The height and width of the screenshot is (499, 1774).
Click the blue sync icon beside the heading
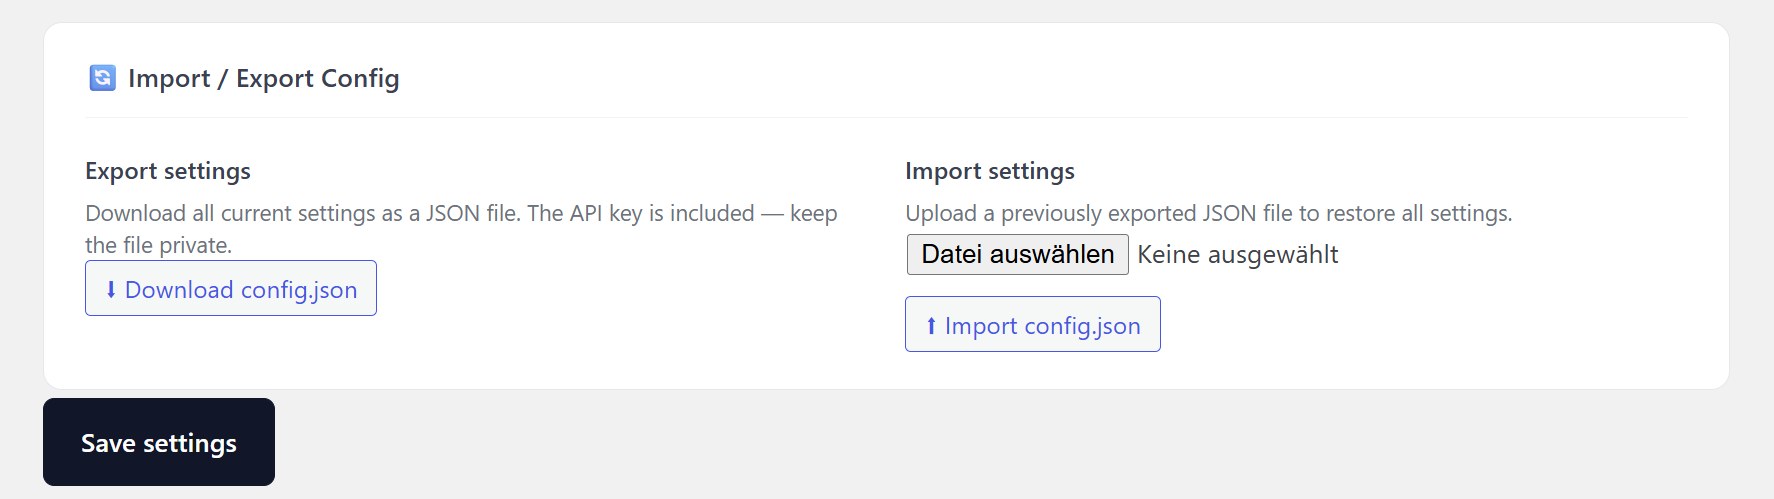pos(102,78)
